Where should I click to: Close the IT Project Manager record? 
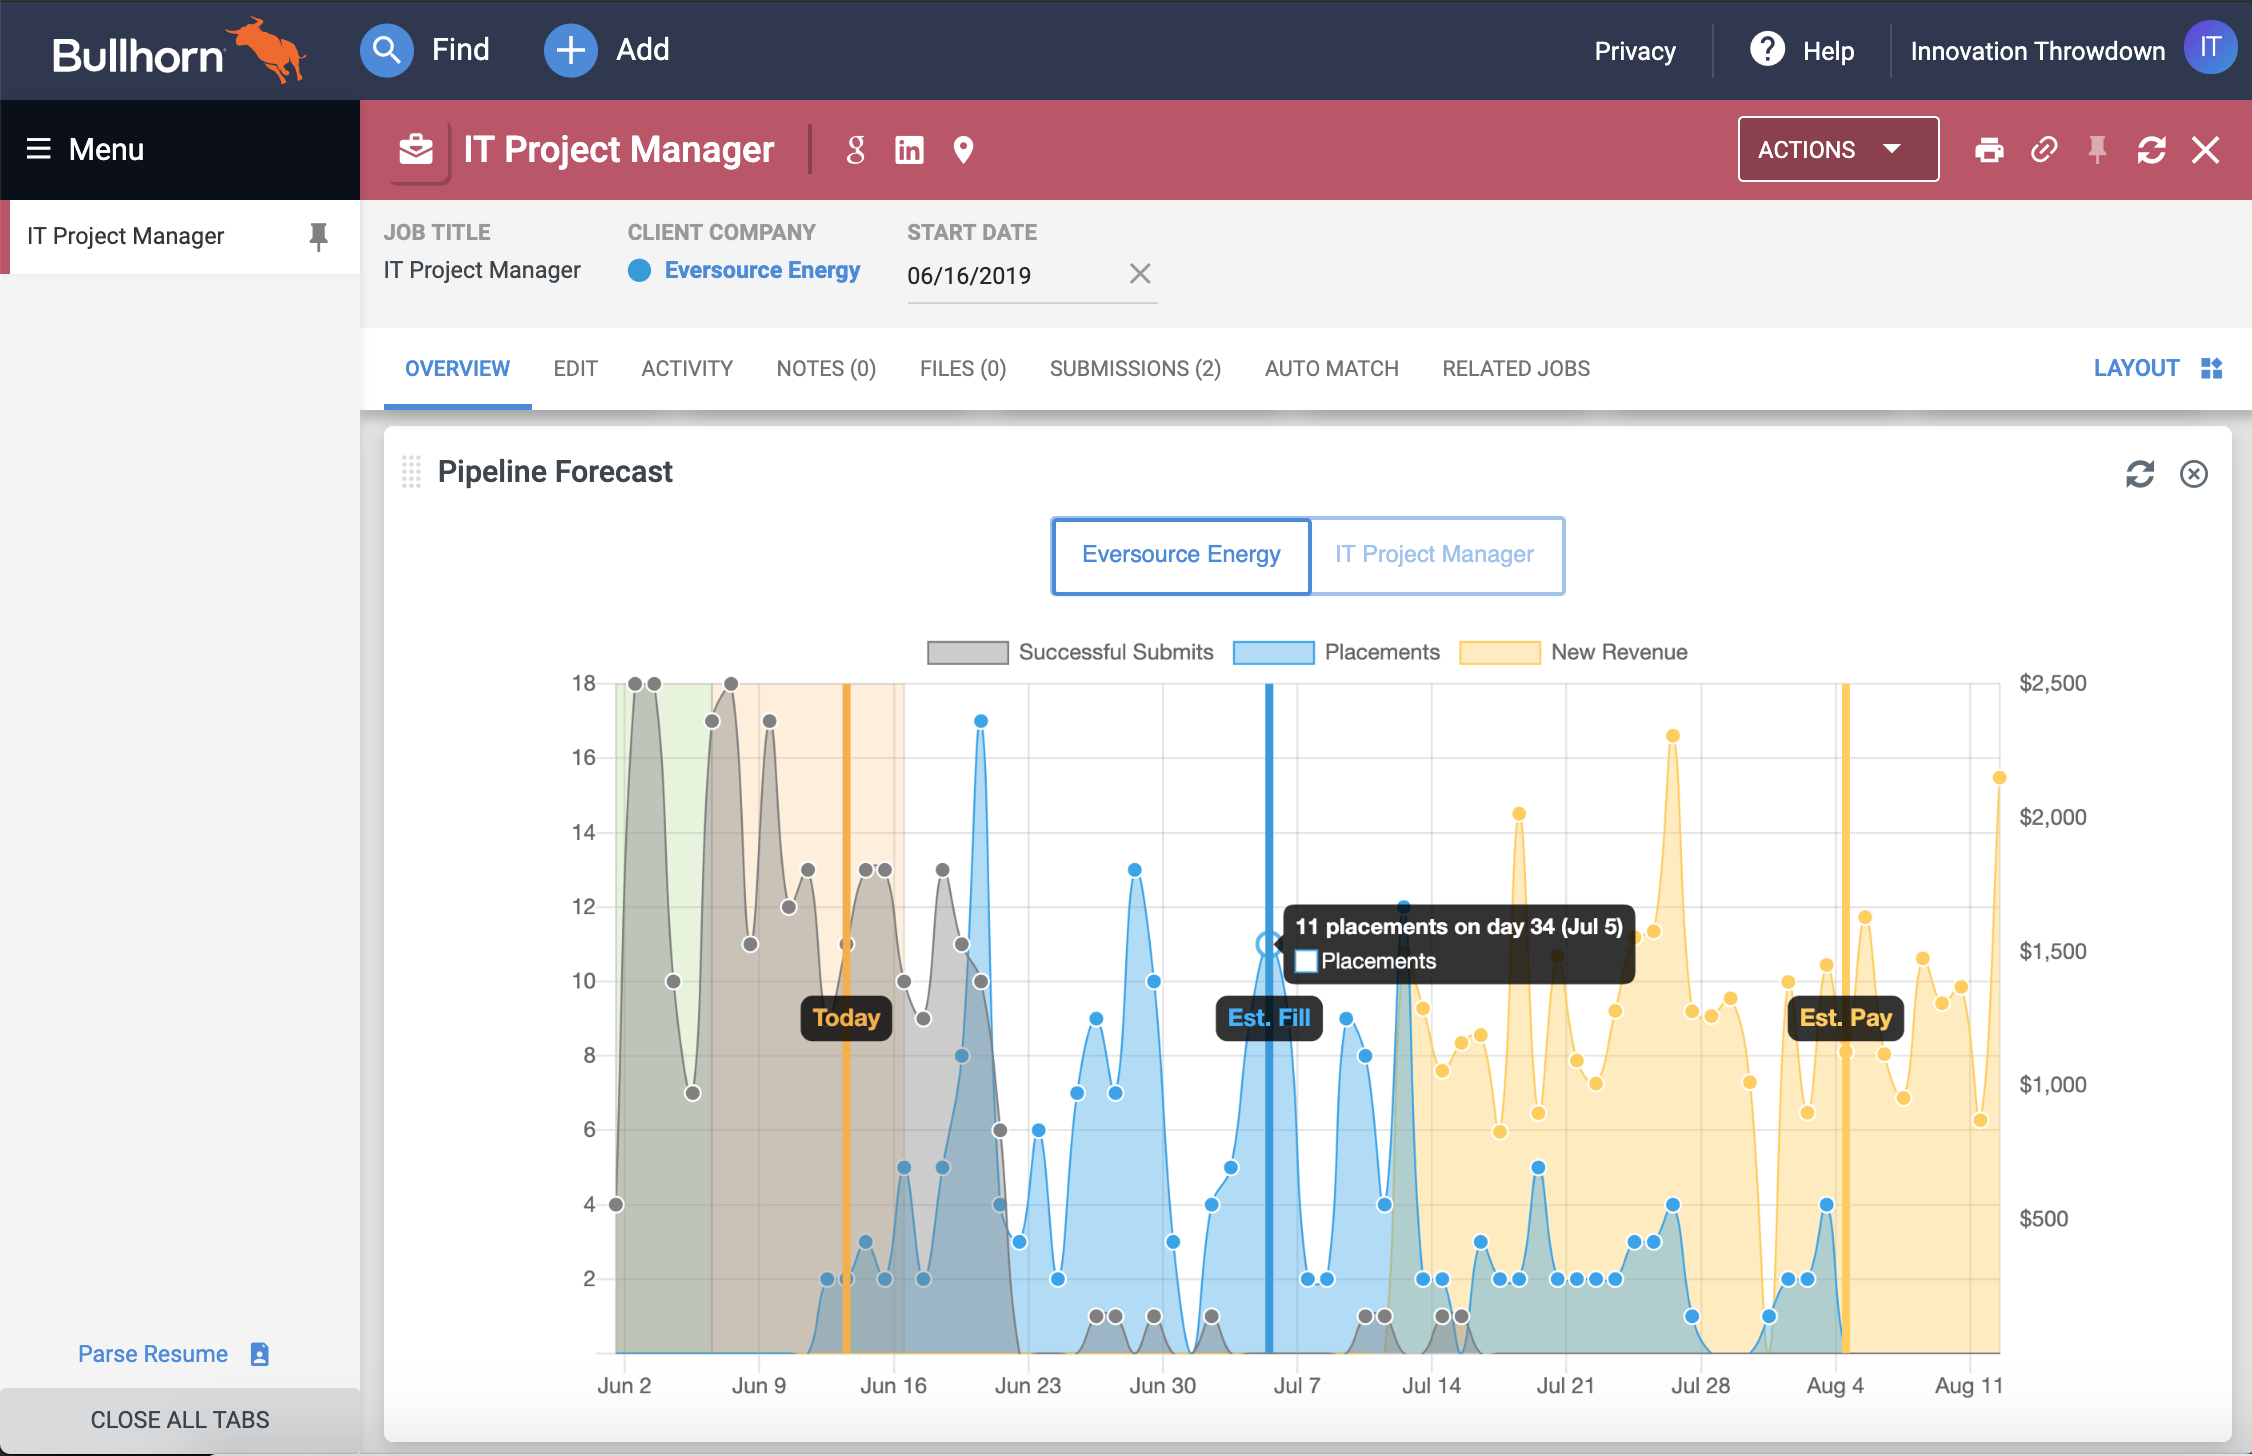point(2205,150)
